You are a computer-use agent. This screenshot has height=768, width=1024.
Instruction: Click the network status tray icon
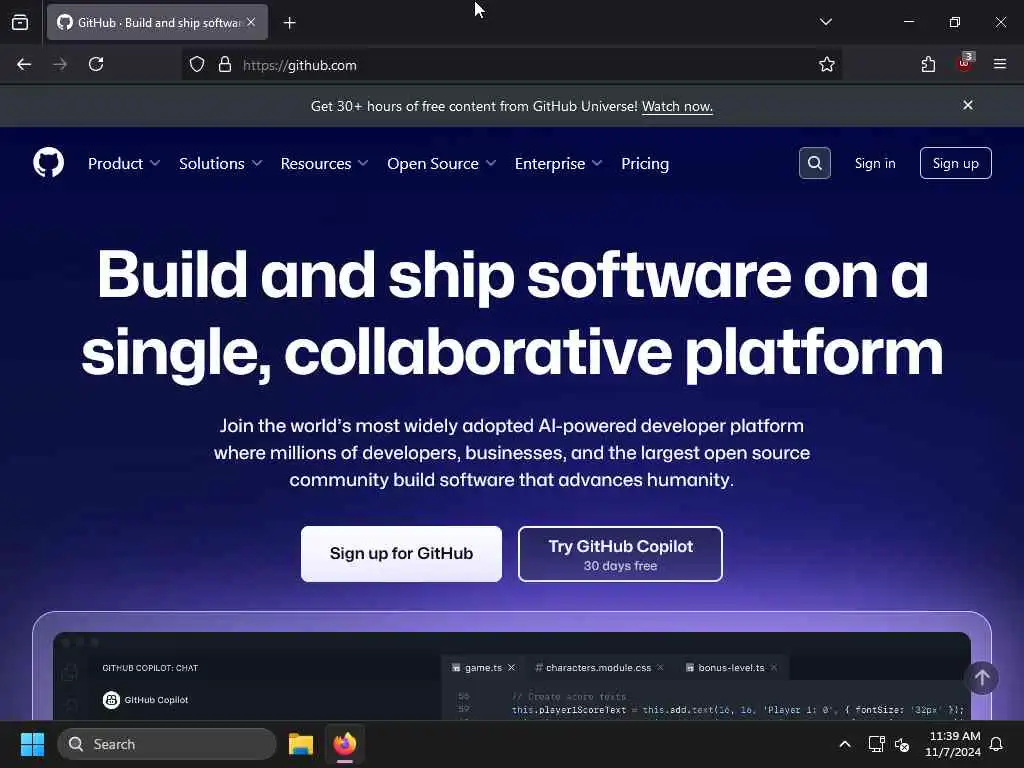876,744
